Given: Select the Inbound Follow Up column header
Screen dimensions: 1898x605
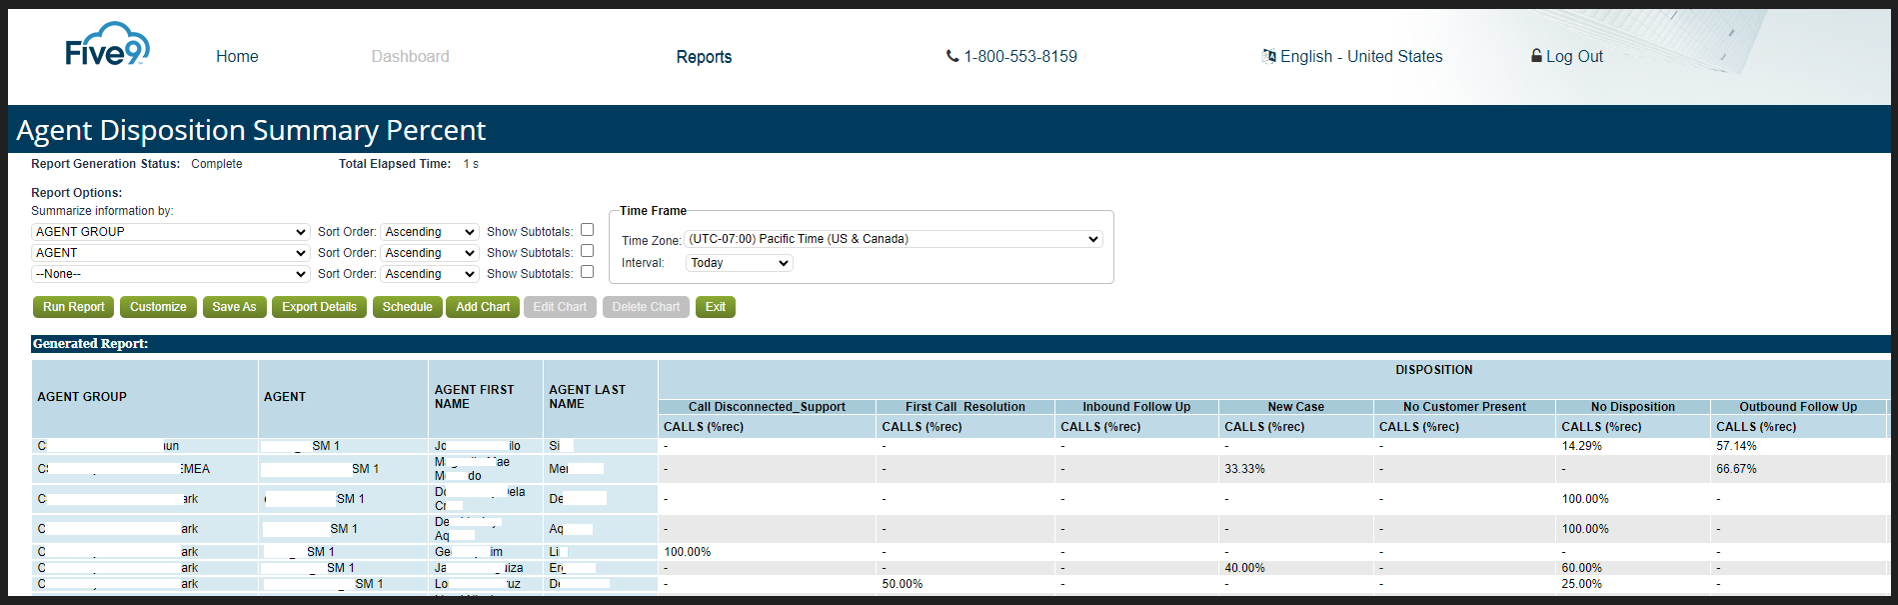Looking at the screenshot, I should (x=1136, y=407).
